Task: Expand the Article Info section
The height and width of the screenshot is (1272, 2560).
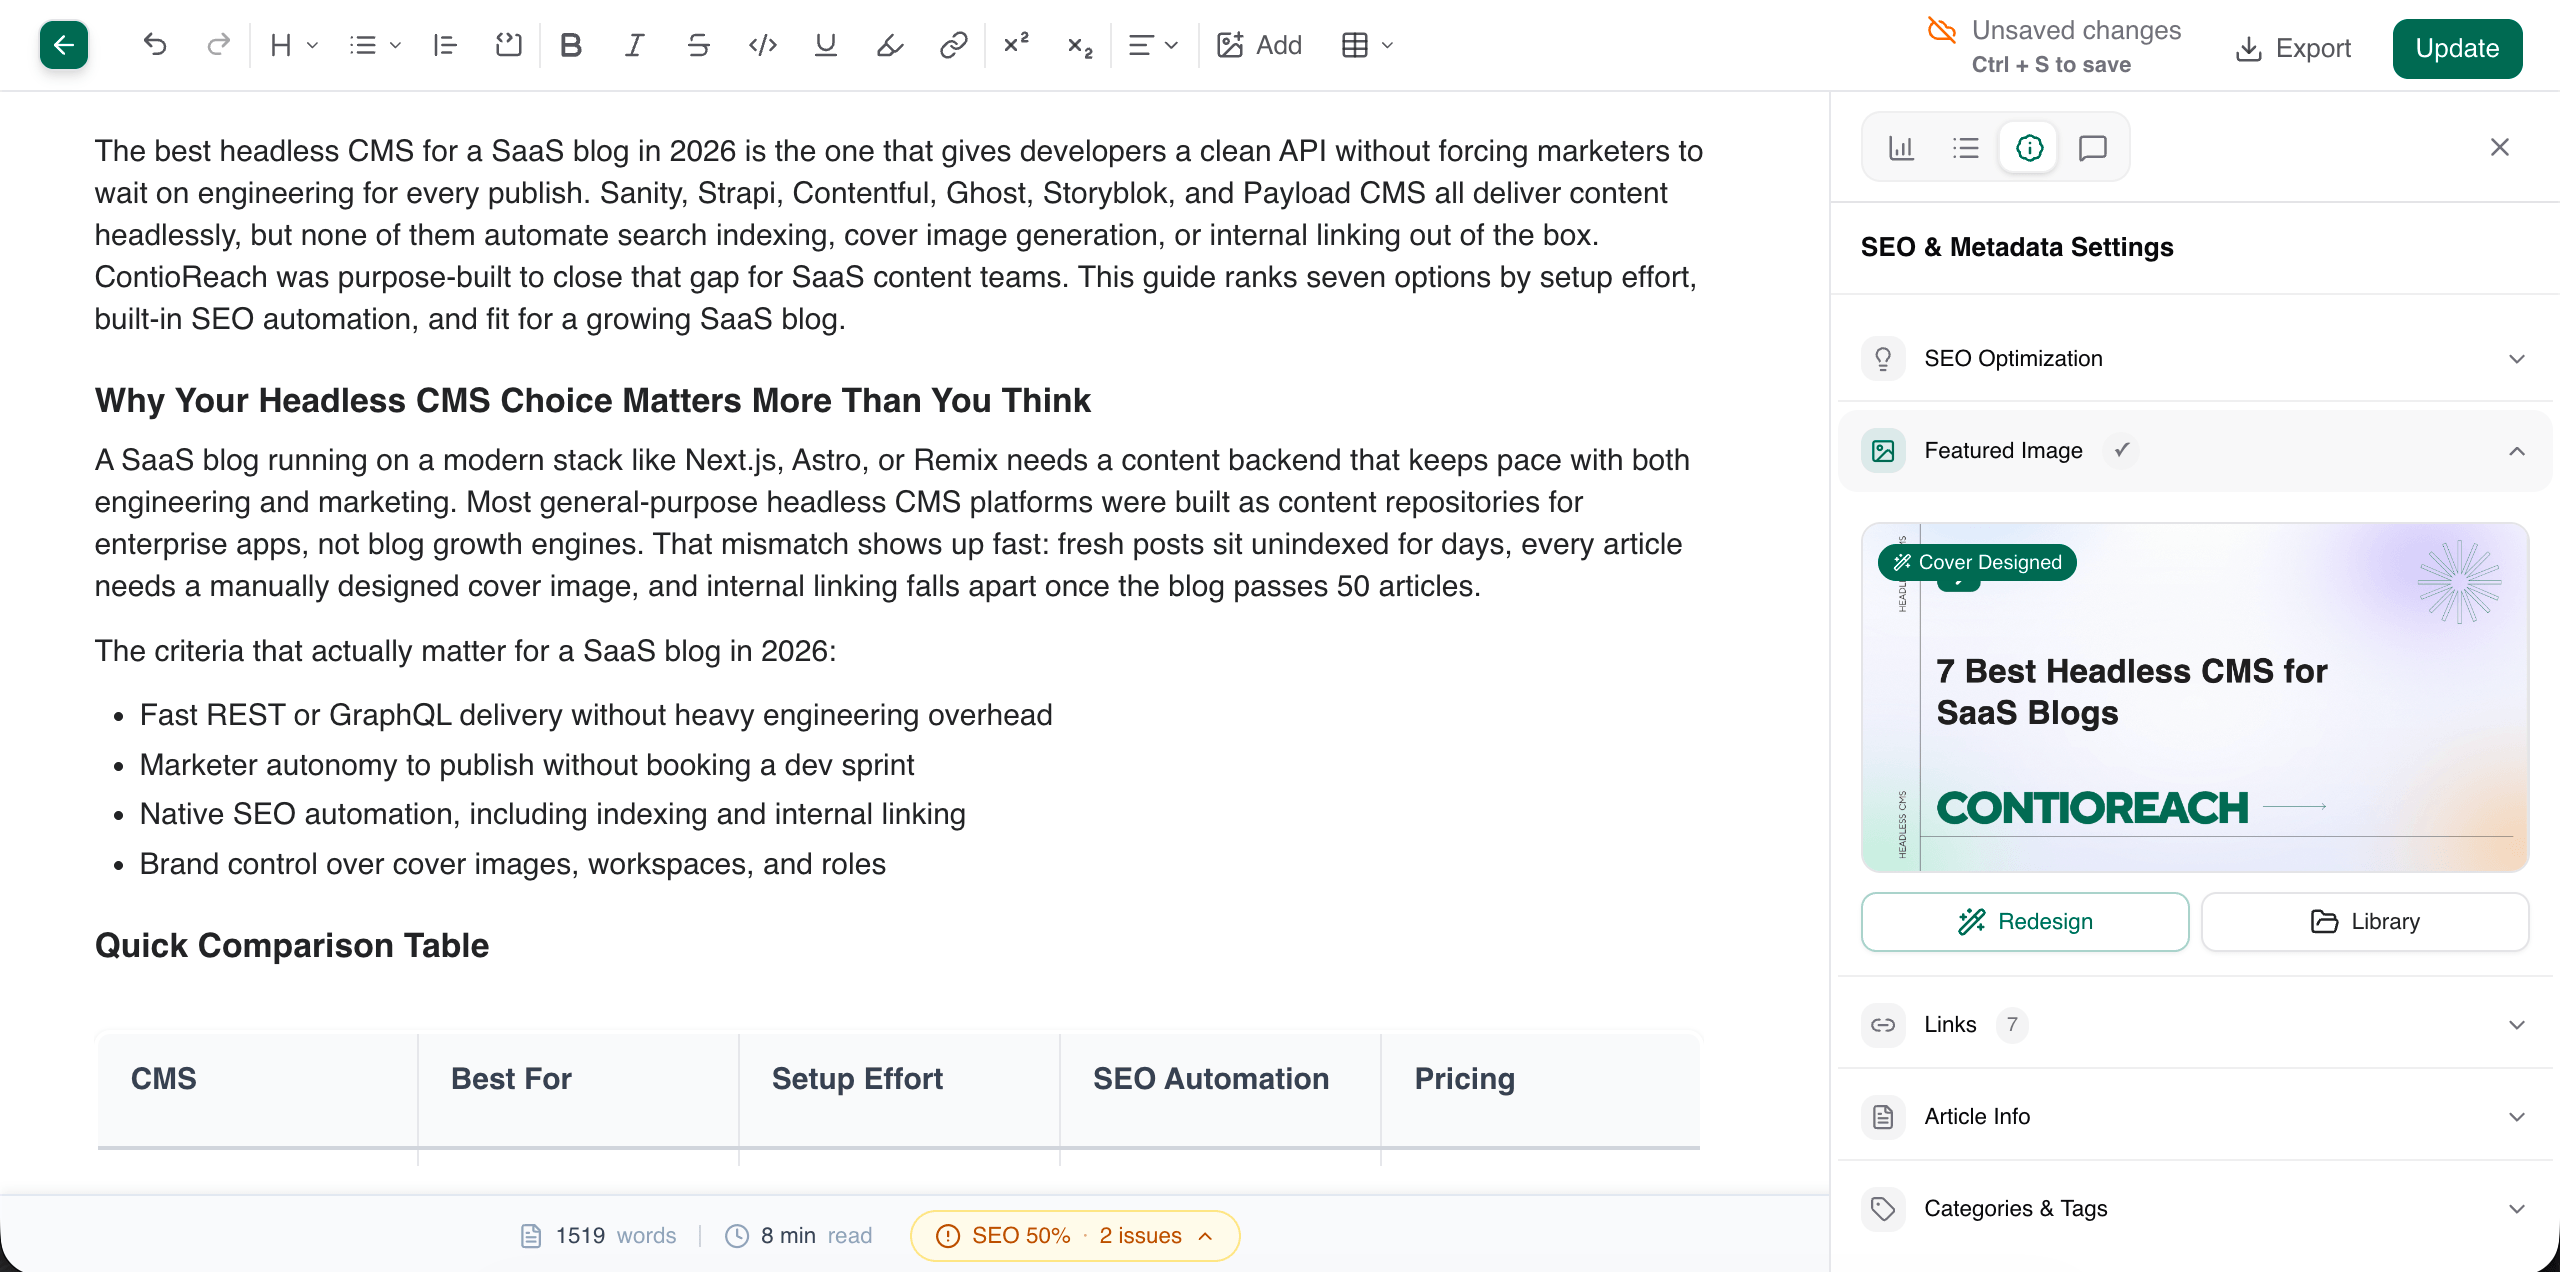Action: tap(2195, 1116)
